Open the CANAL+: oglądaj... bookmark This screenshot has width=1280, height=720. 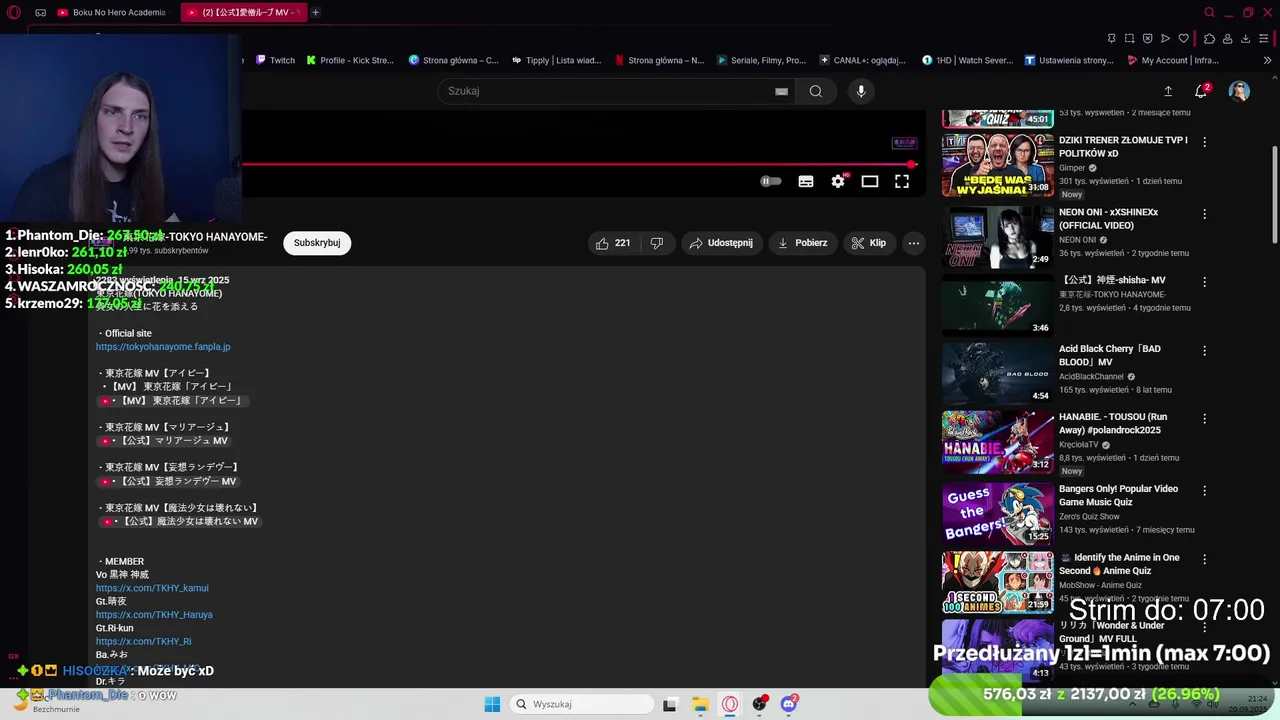[862, 60]
